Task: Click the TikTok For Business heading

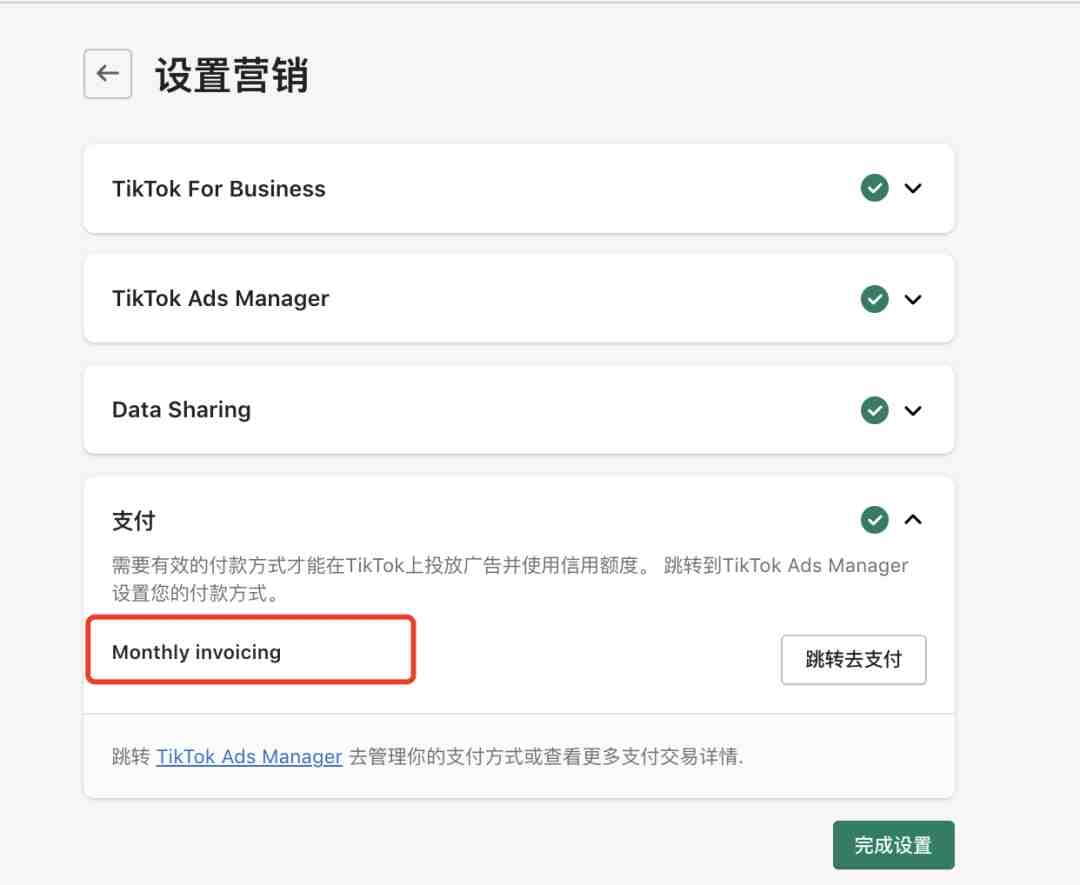Action: pyautogui.click(x=218, y=189)
